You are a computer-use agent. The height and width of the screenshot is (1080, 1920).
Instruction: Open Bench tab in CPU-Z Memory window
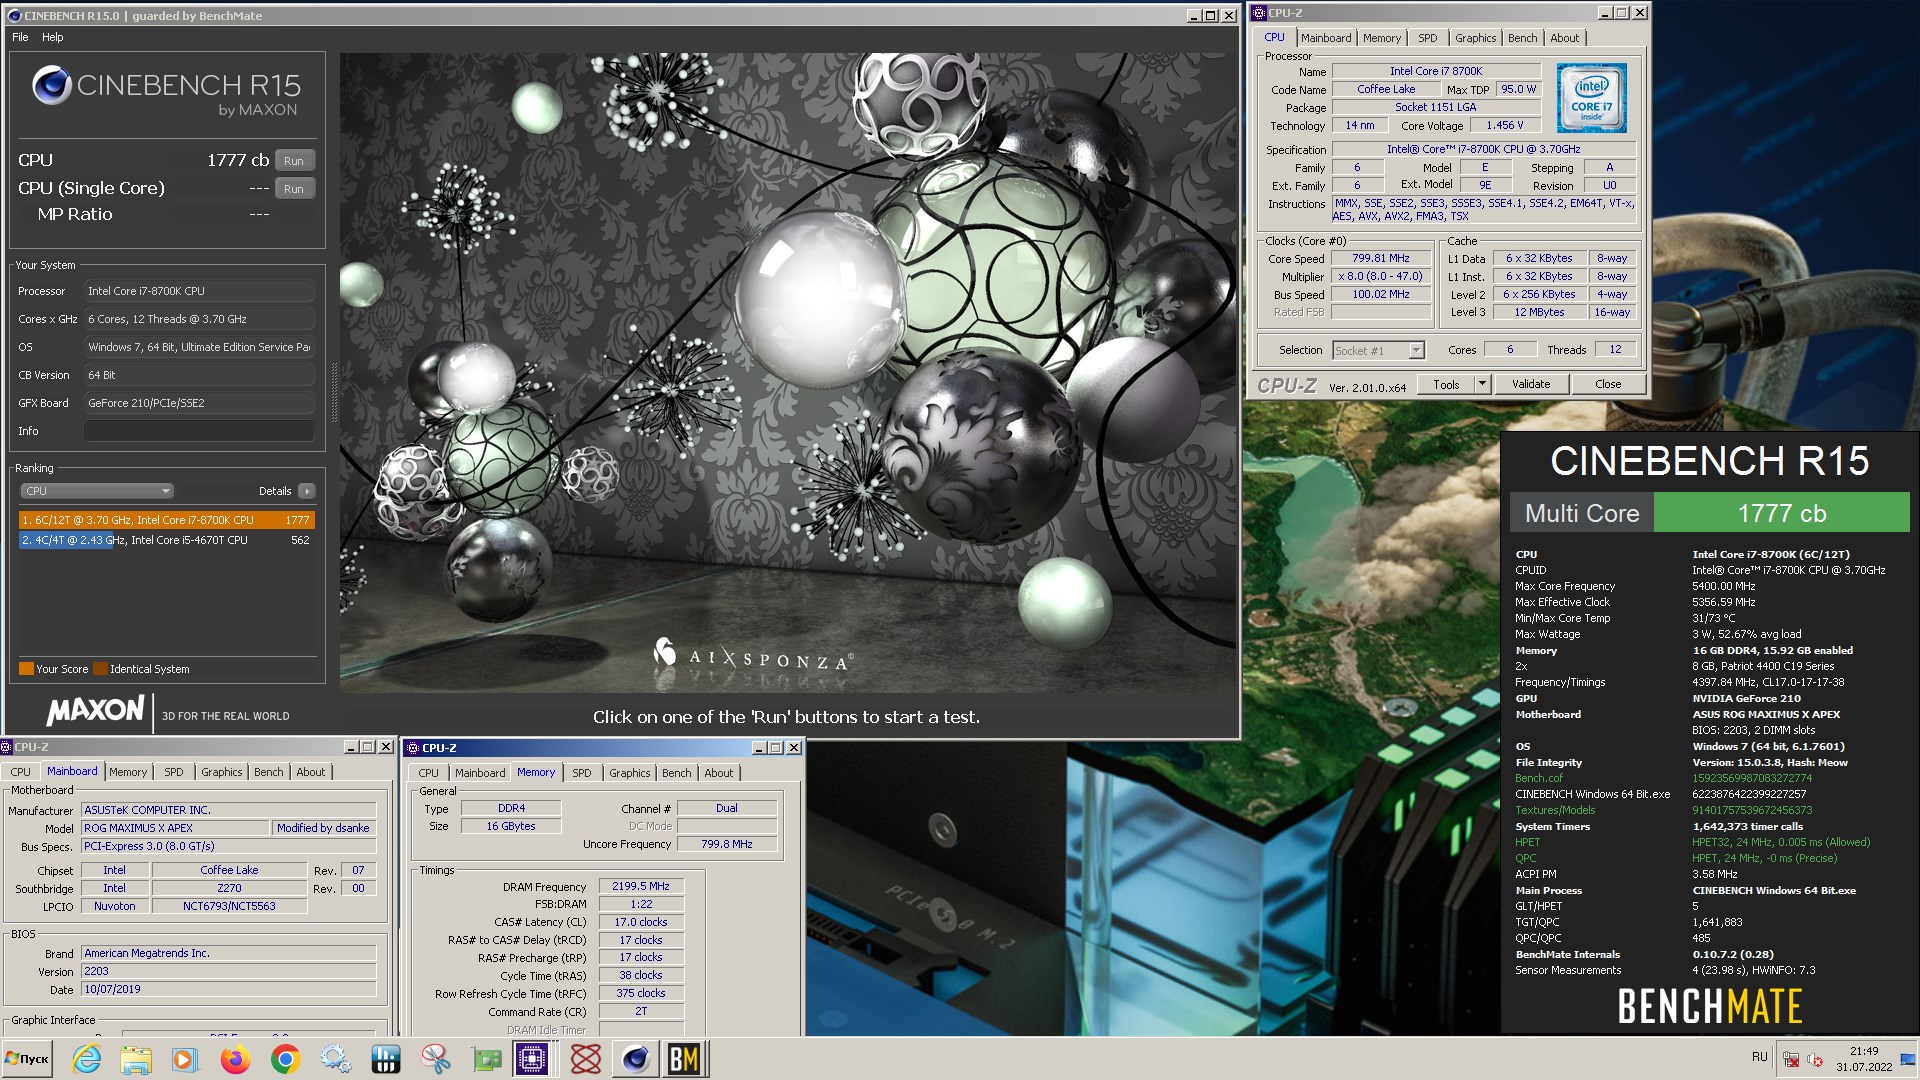676,773
